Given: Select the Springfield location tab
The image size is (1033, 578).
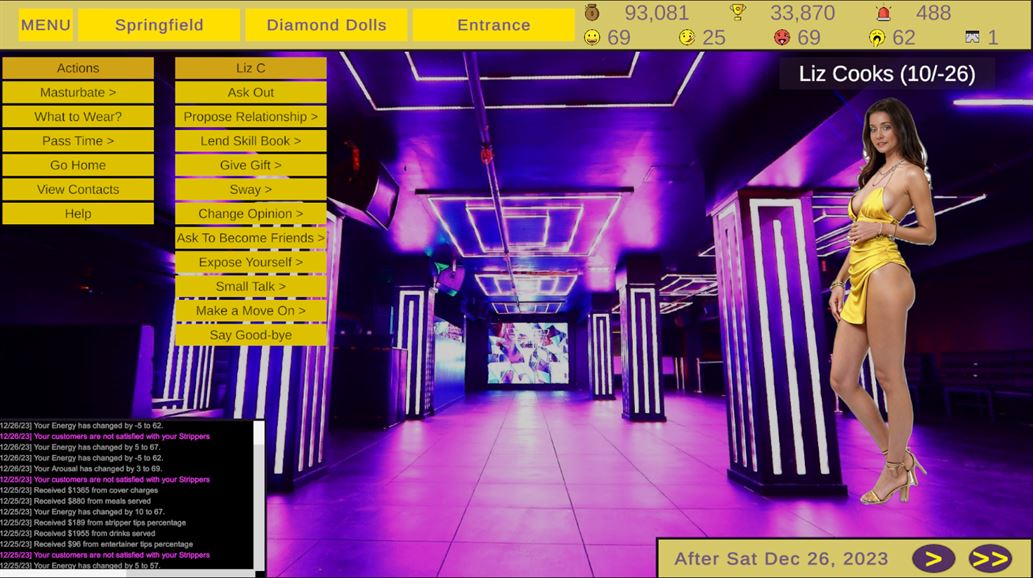Looking at the screenshot, I should click(x=159, y=25).
